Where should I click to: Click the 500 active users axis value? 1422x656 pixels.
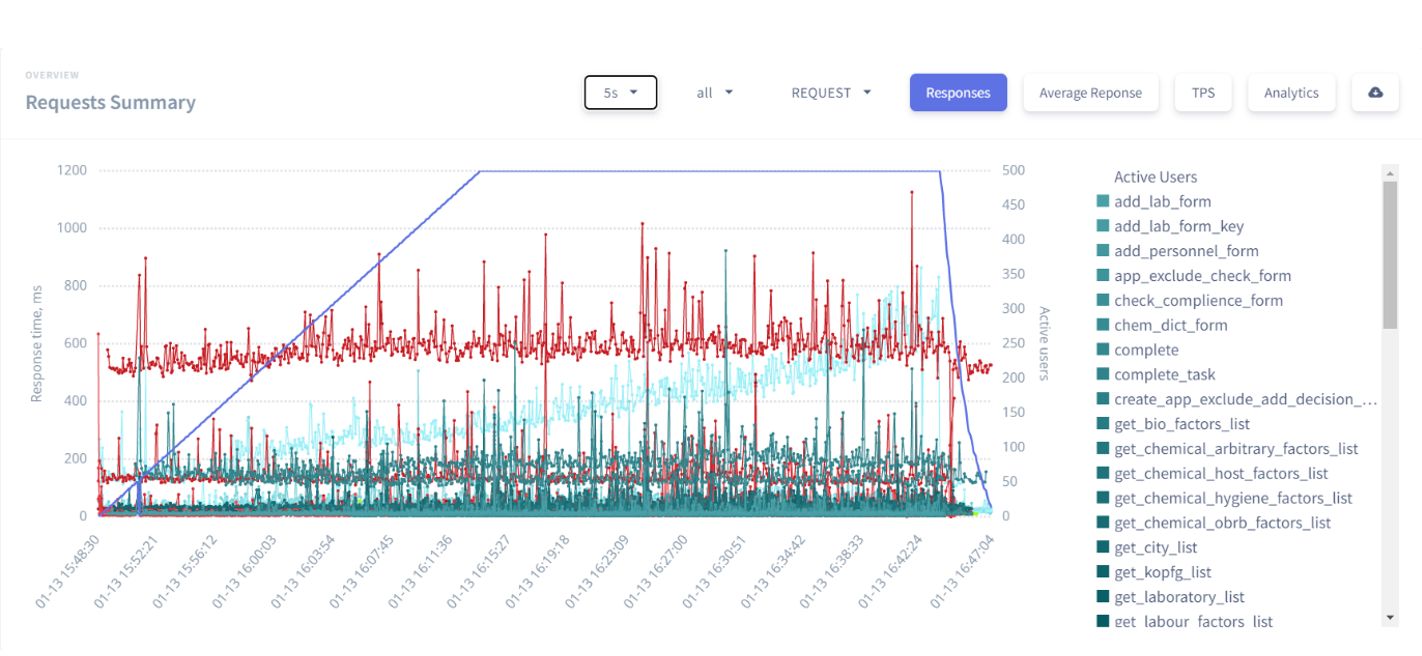pyautogui.click(x=1014, y=170)
